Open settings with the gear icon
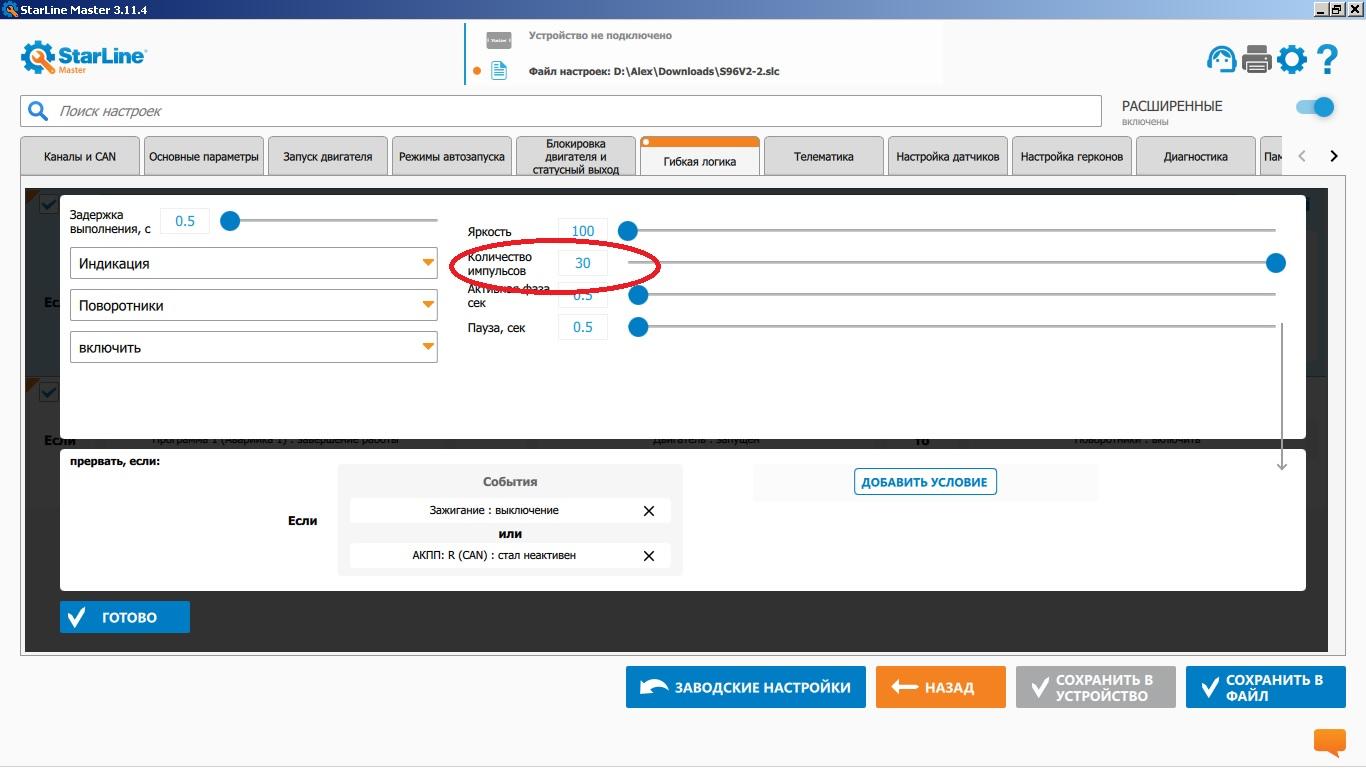1366x773 pixels. tap(1292, 60)
